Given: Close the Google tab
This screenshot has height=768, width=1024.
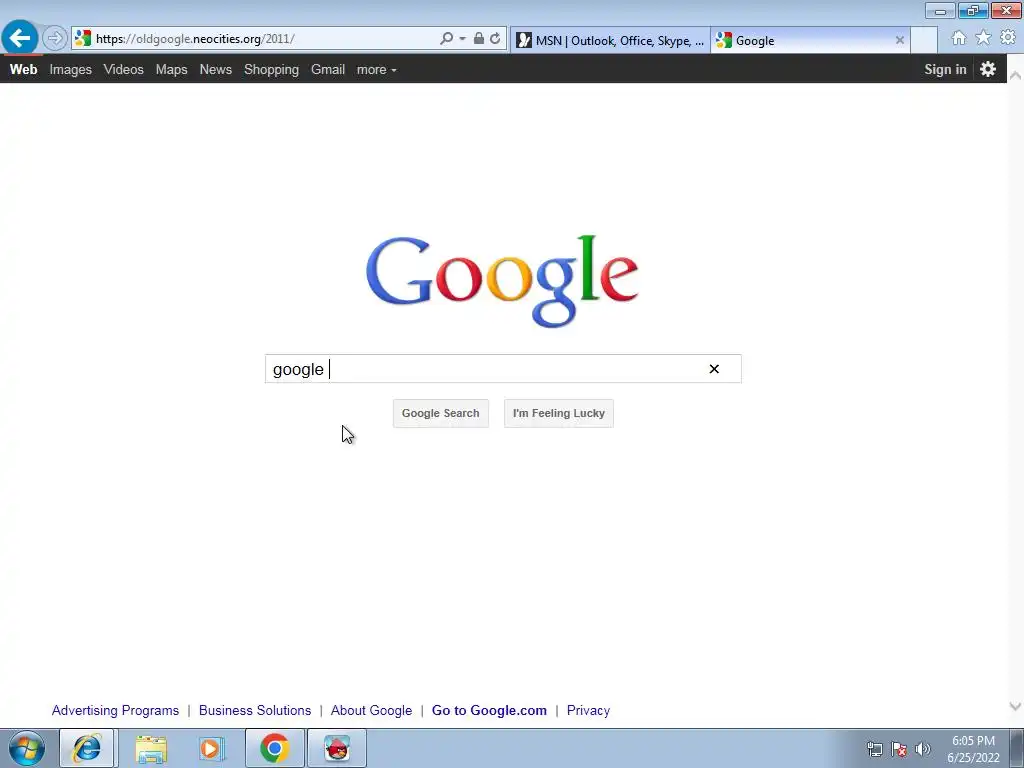Looking at the screenshot, I should 899,40.
